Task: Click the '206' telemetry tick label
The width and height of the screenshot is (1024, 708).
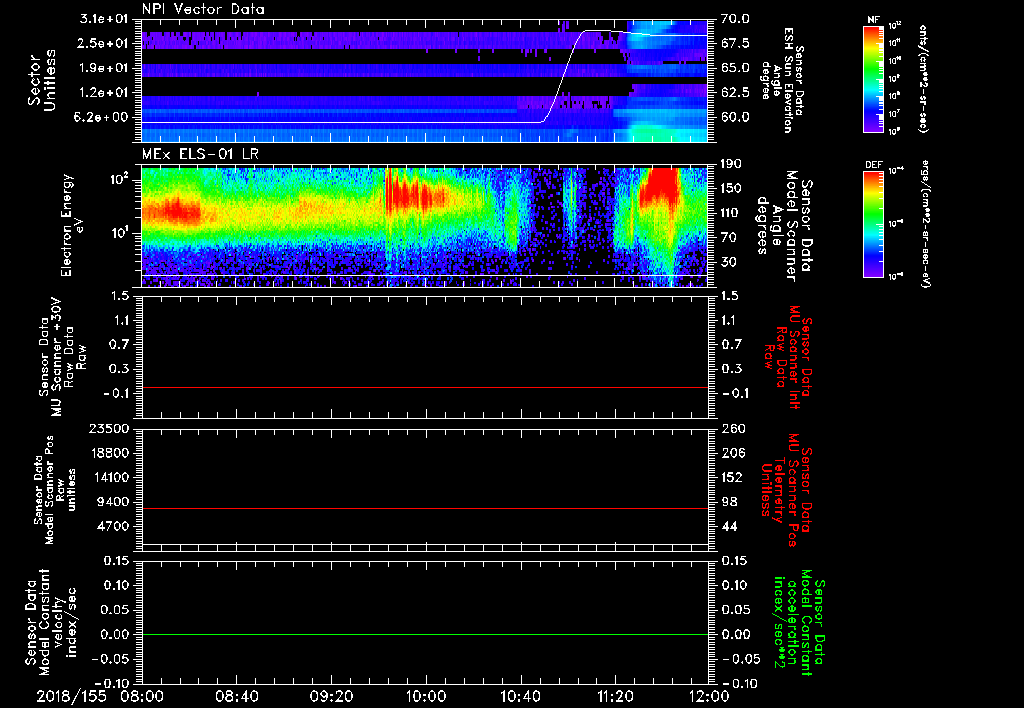Action: click(x=731, y=453)
